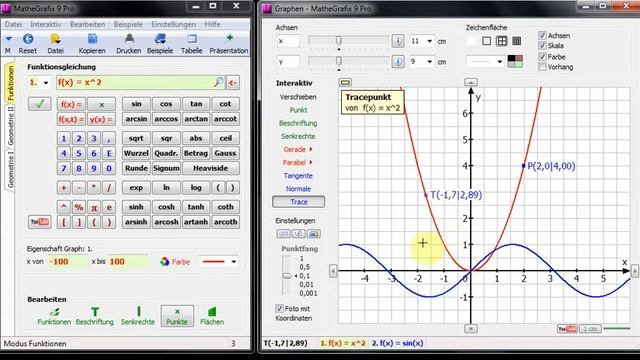640x360 pixels.
Task: Click the x-axis info button
Action: tap(398, 41)
